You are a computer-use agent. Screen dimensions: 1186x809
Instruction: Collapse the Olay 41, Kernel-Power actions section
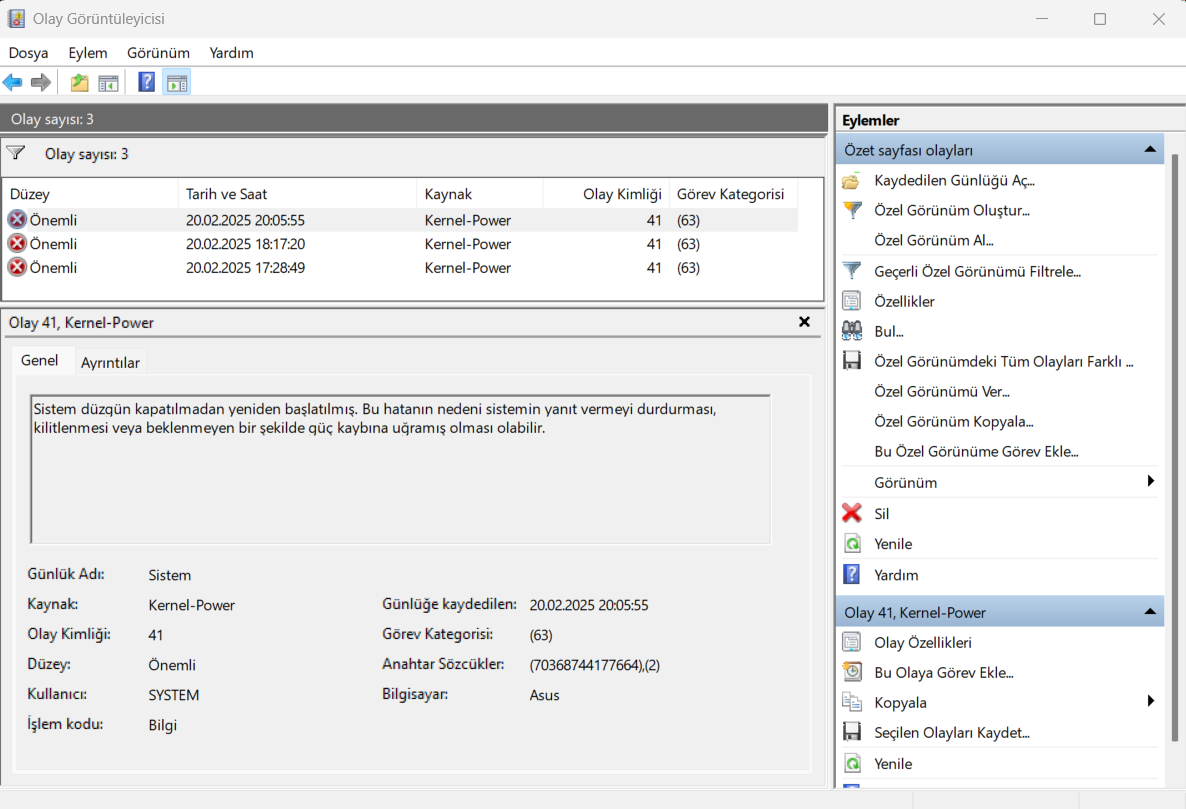(1150, 612)
